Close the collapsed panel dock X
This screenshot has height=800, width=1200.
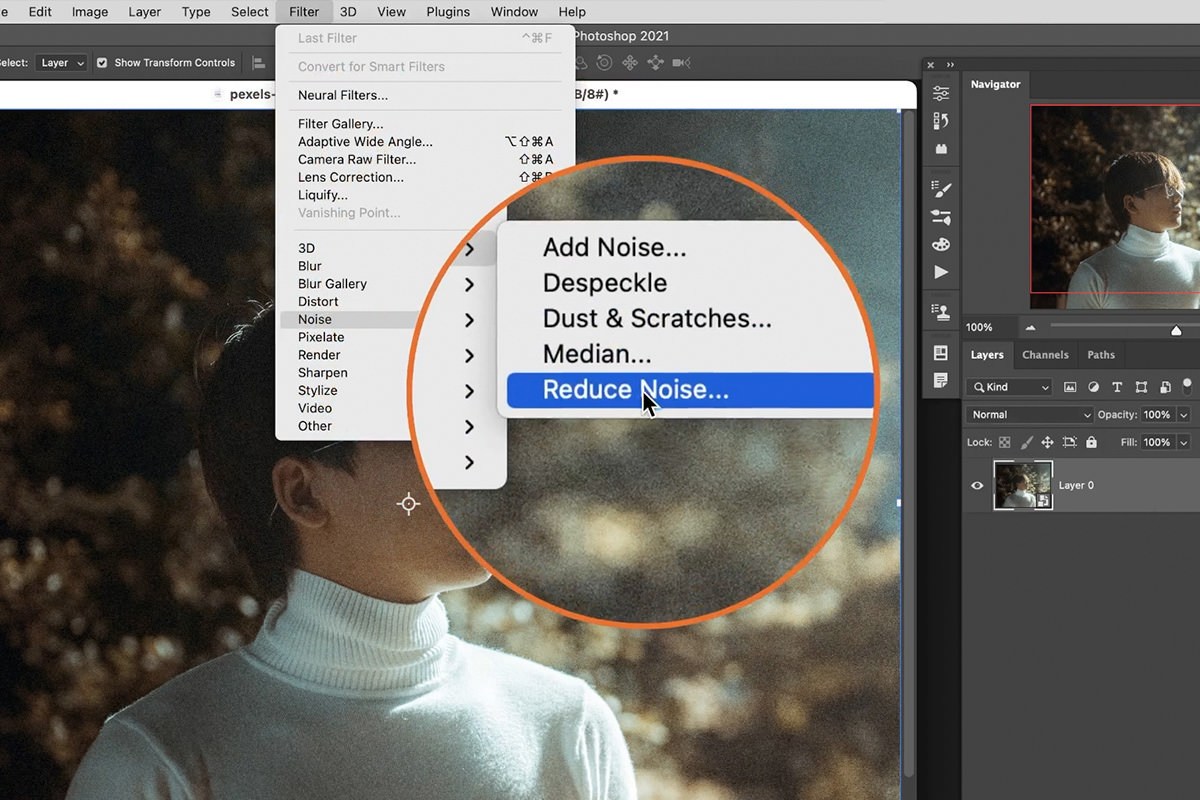(931, 64)
